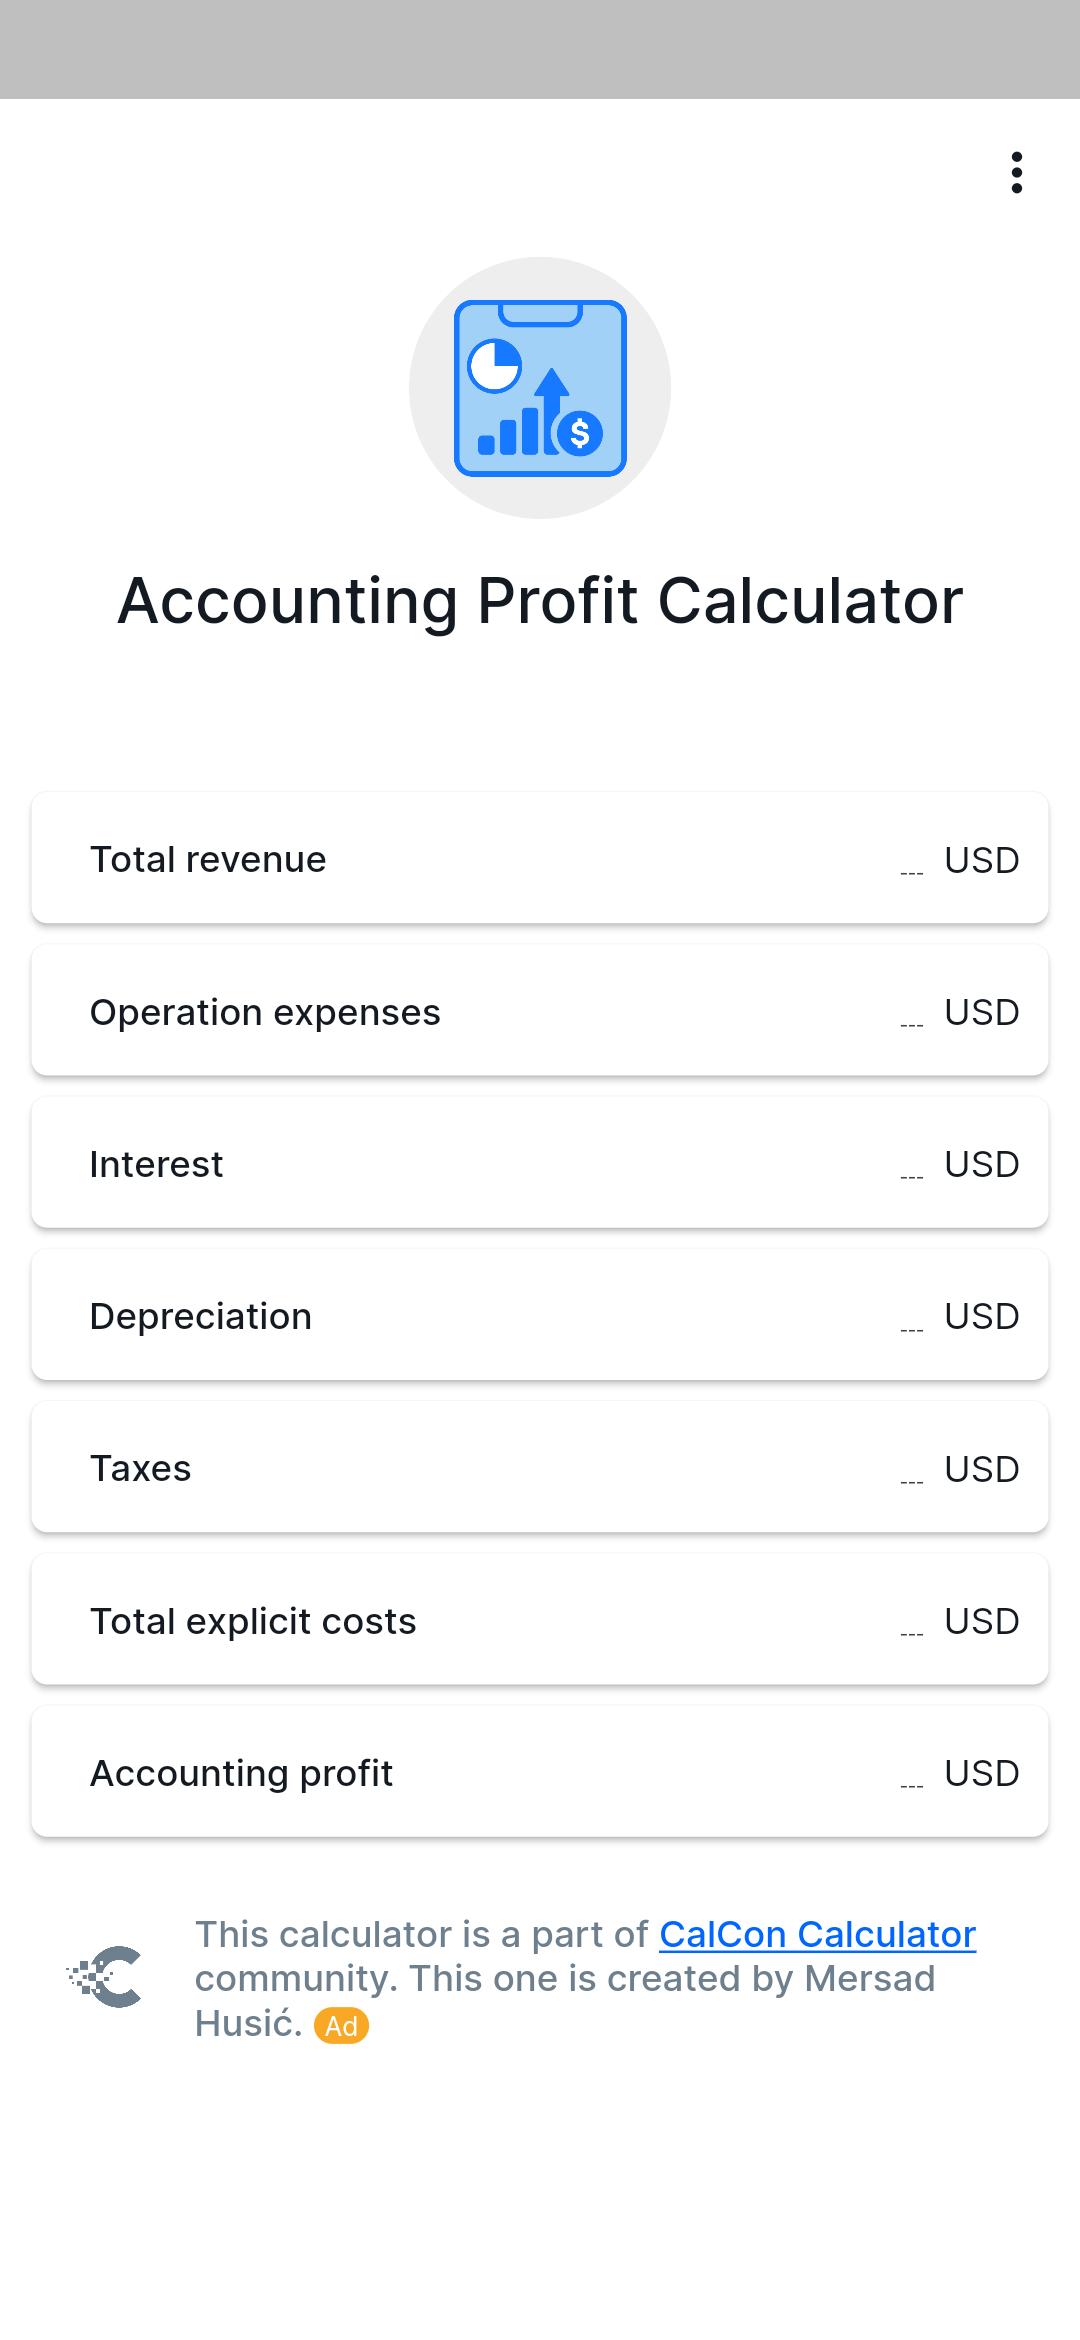
Task: Select the Operation expenses input field
Action: 540,1011
